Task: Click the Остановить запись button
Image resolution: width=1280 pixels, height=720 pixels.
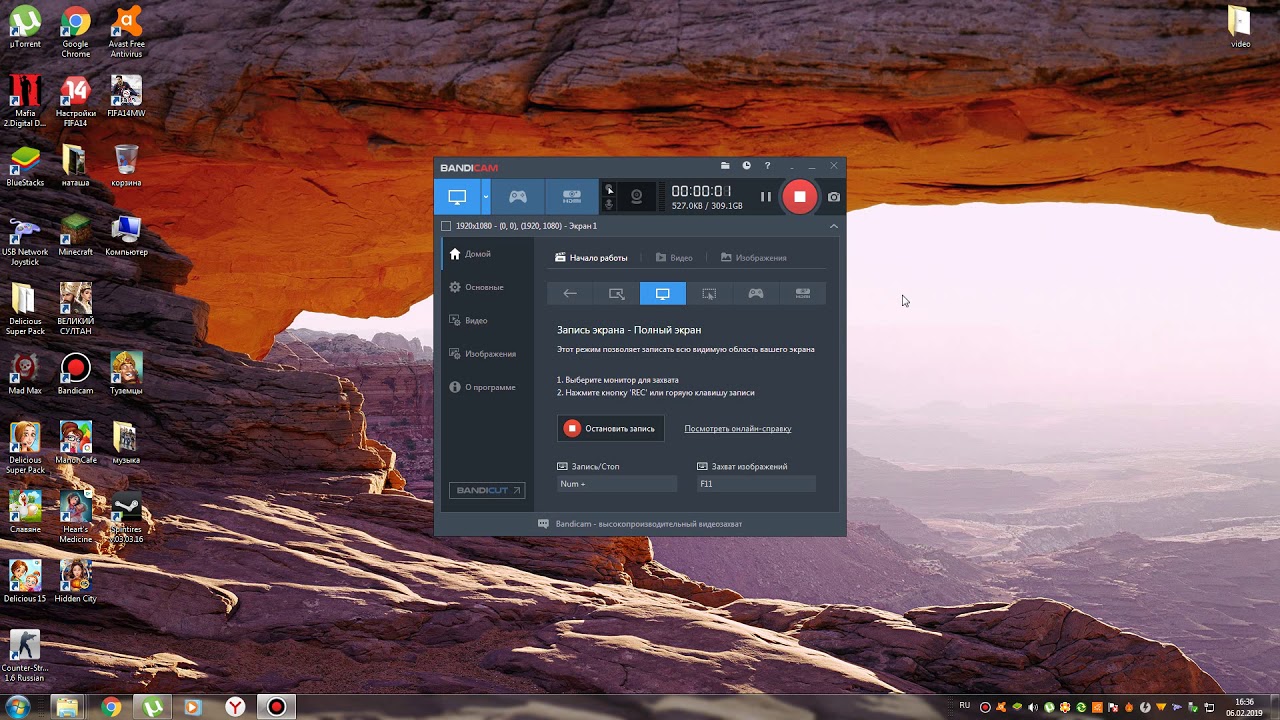Action: [610, 428]
